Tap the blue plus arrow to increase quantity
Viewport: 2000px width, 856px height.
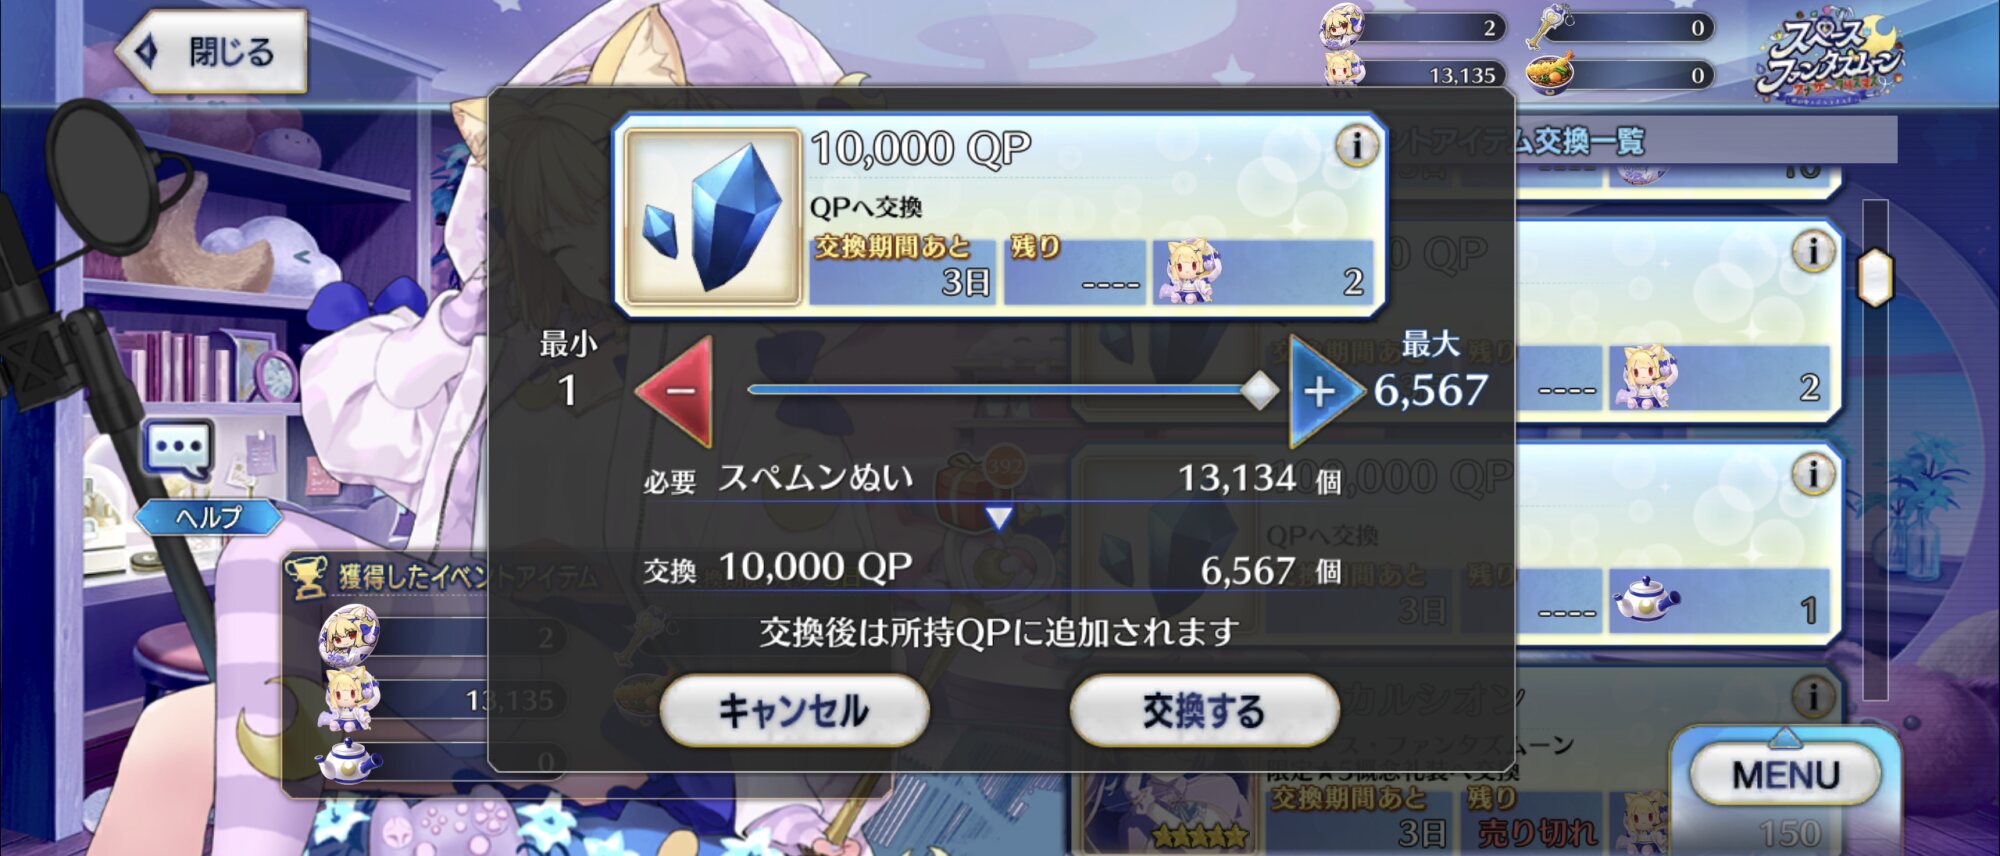(x=1324, y=391)
